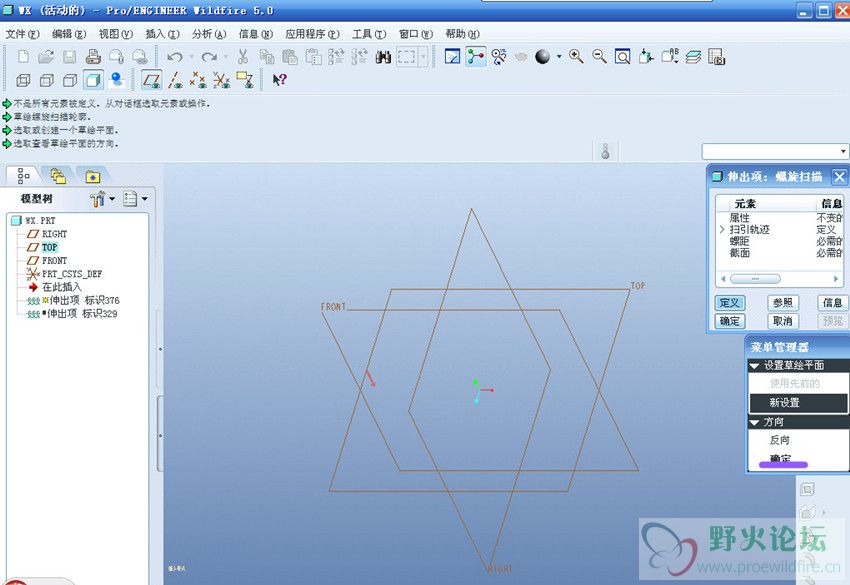Click the 参照 button in the dialog
The height and width of the screenshot is (585, 850).
[x=783, y=303]
